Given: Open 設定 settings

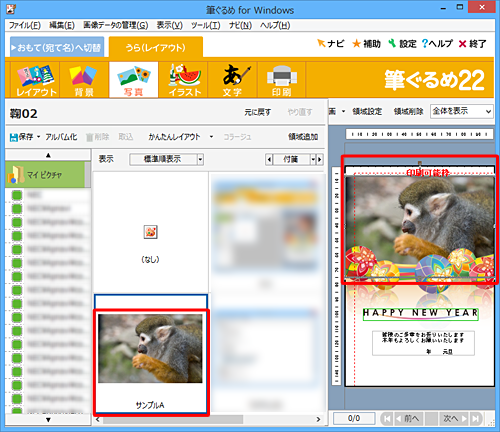Looking at the screenshot, I should 403,43.
